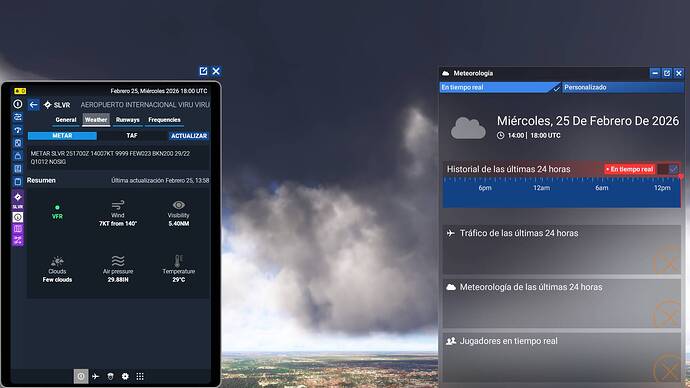Screen dimensions: 690x388
Task: Select the Personalizado weather mode
Action: tap(623, 87)
